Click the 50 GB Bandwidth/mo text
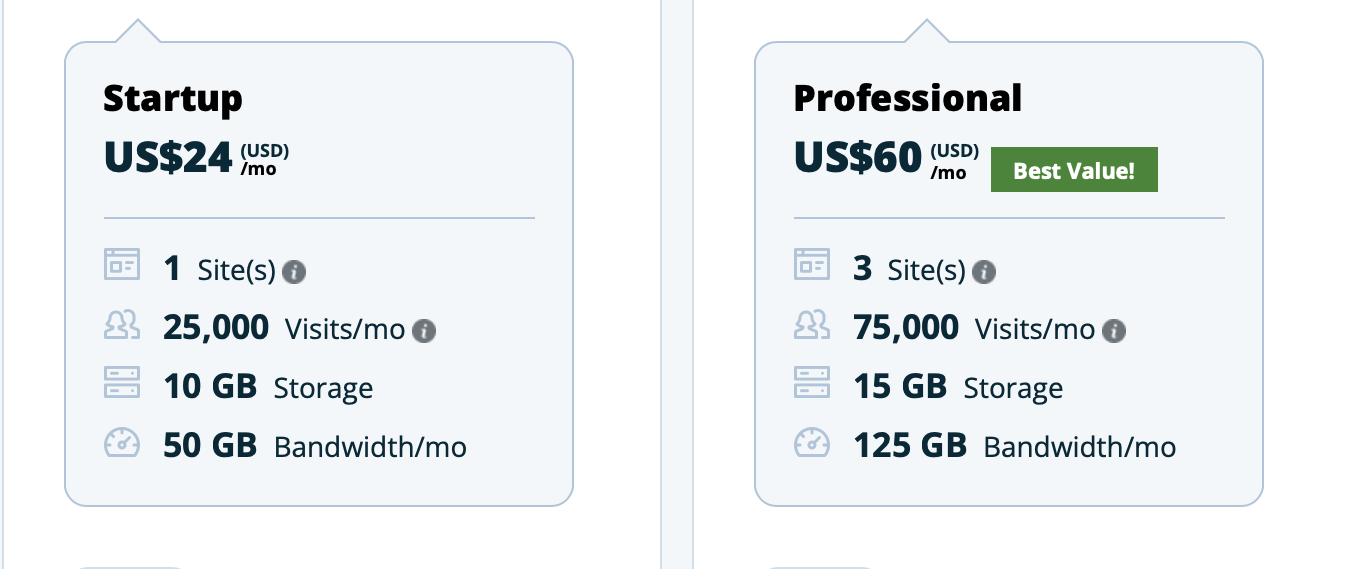 click(314, 445)
